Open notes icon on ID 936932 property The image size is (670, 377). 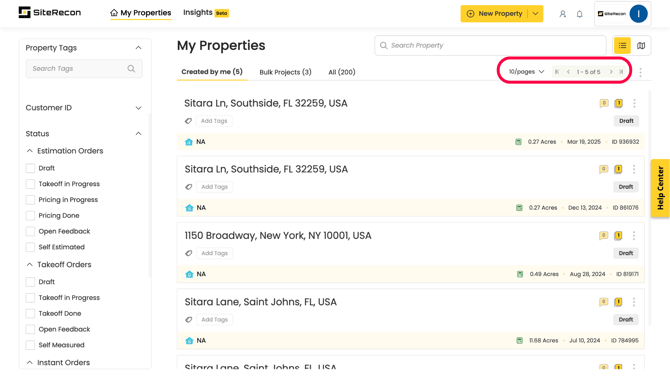coord(618,103)
